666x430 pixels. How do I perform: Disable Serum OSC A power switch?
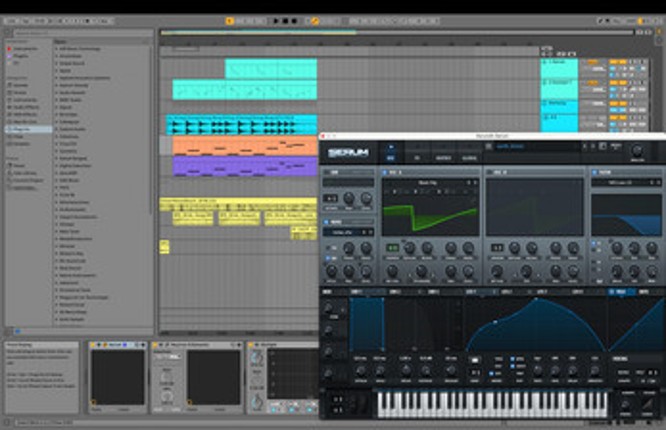384,173
